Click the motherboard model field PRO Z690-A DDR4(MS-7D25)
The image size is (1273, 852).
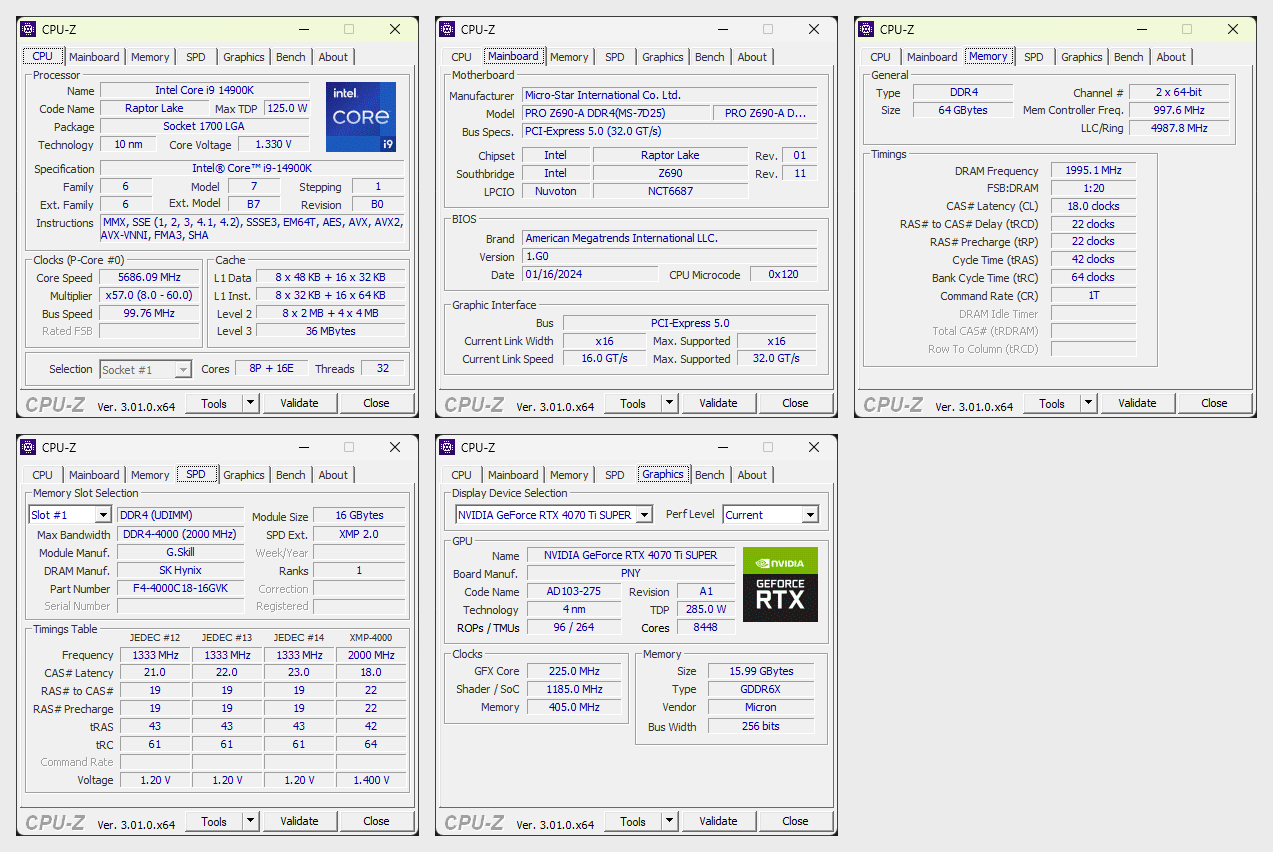618,113
